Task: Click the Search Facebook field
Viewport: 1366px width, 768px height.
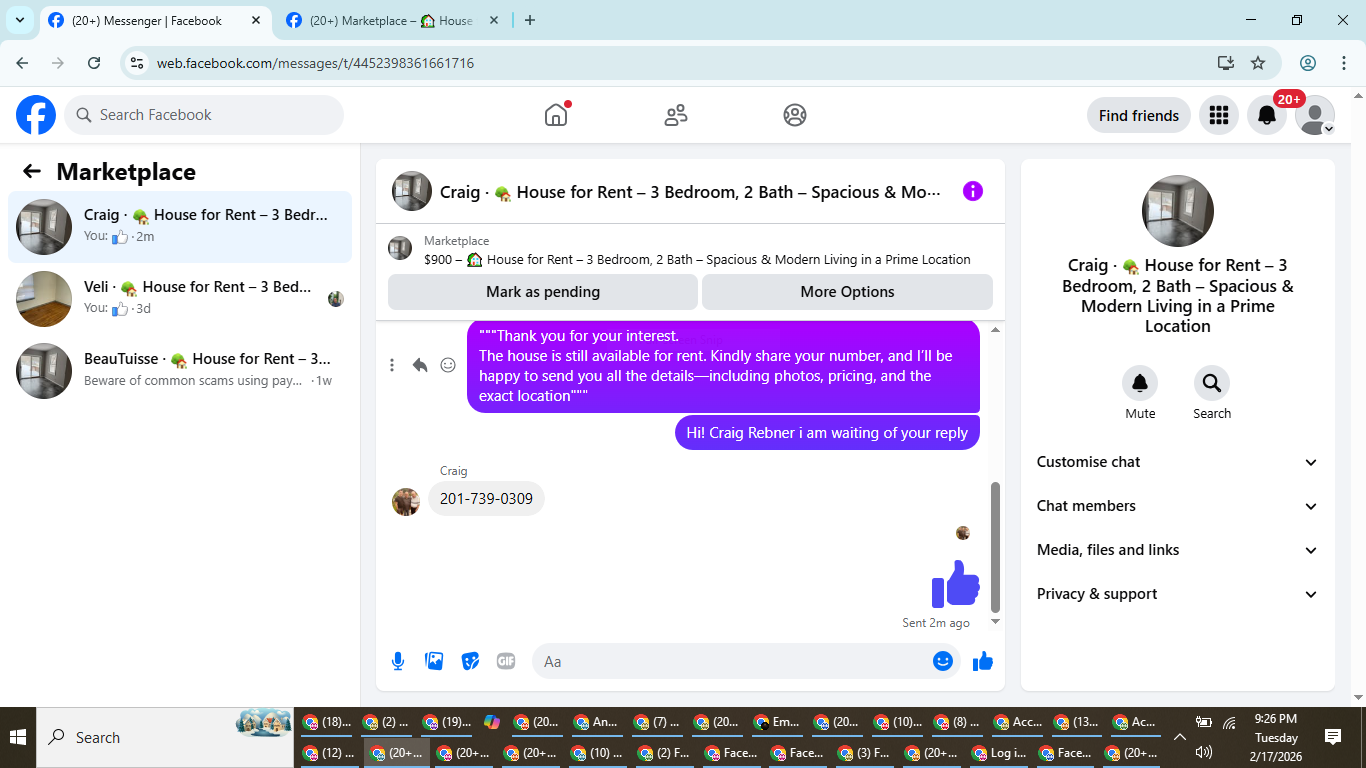Action: point(204,115)
